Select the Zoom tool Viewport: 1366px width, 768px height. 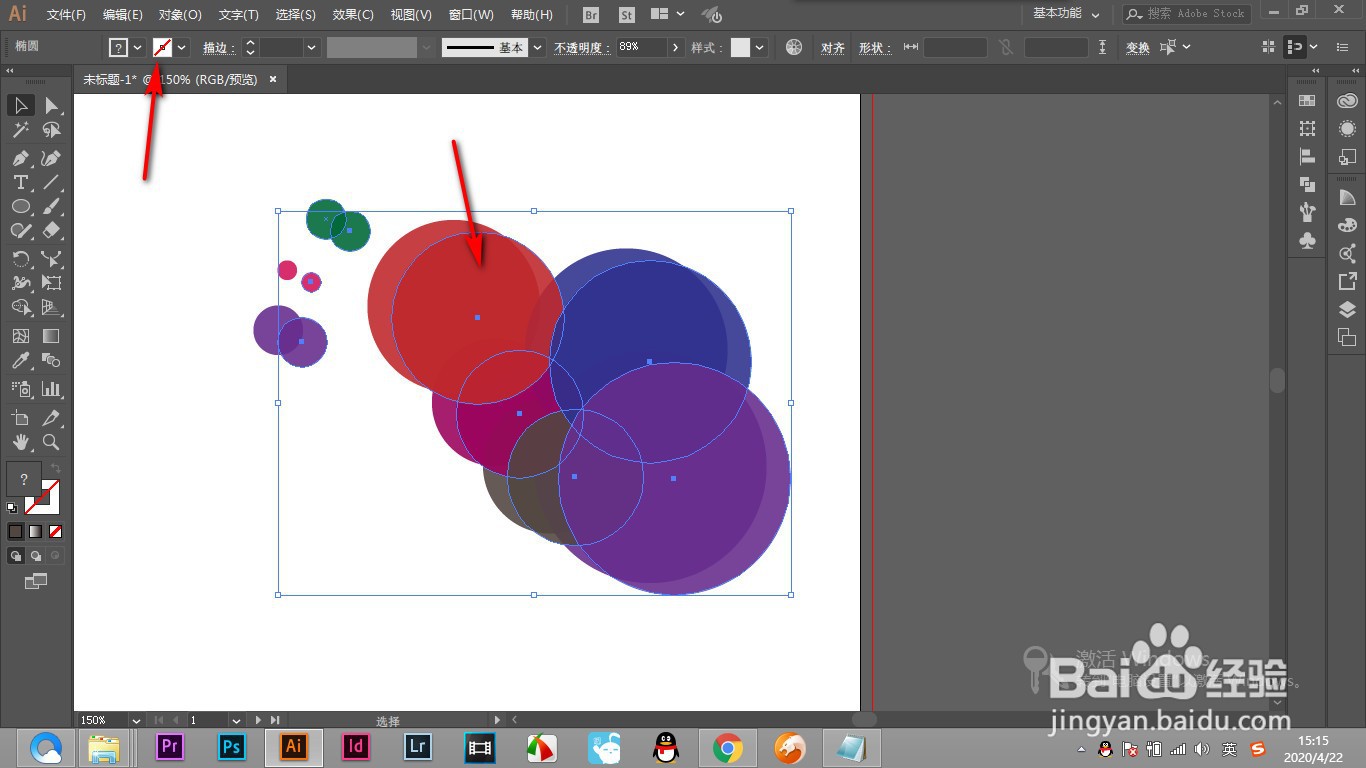click(51, 441)
